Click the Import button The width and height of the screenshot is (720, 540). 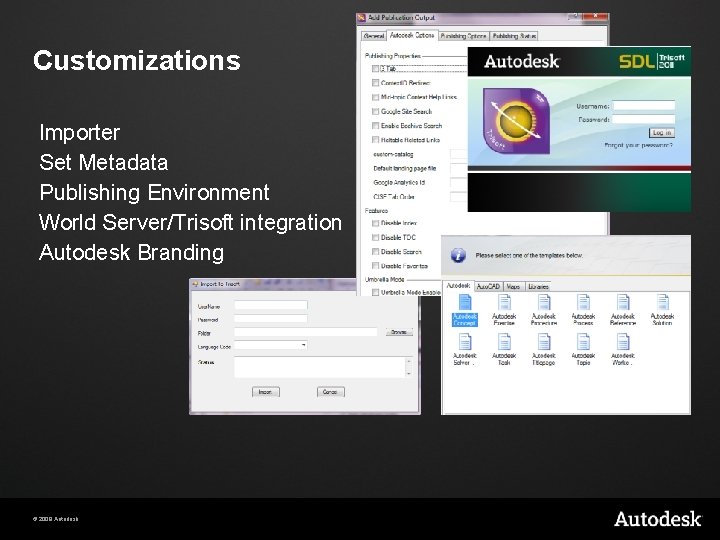tap(265, 392)
